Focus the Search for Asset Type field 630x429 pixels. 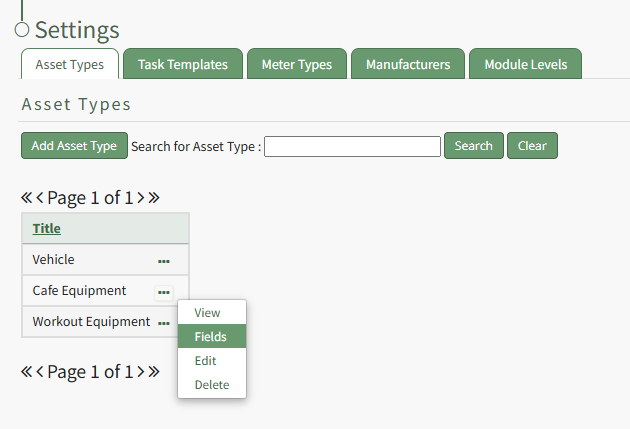tap(352, 146)
